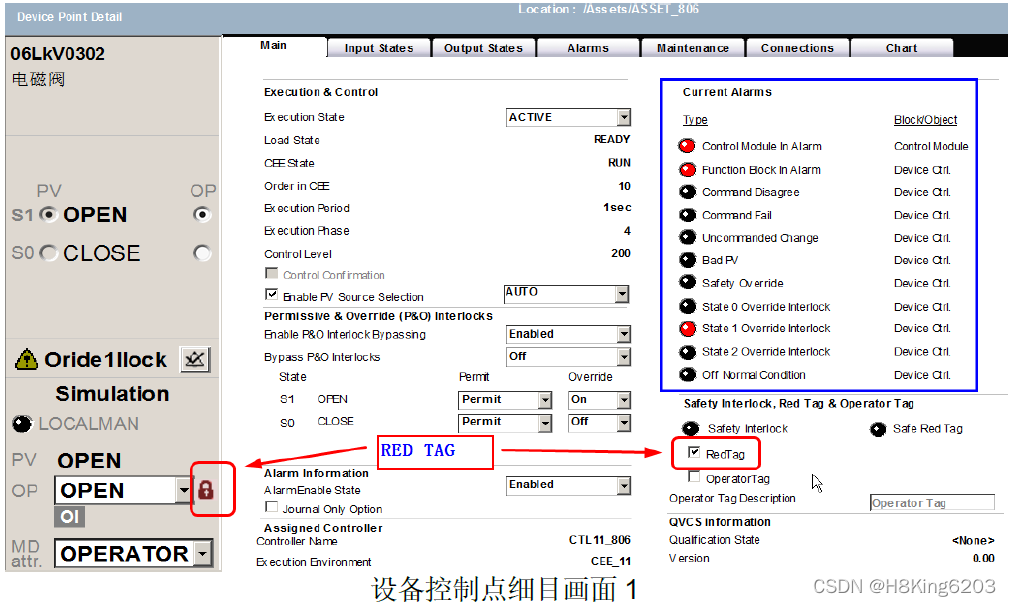The image size is (1011, 606).
Task: Switch to the Output States tab
Action: [x=484, y=48]
